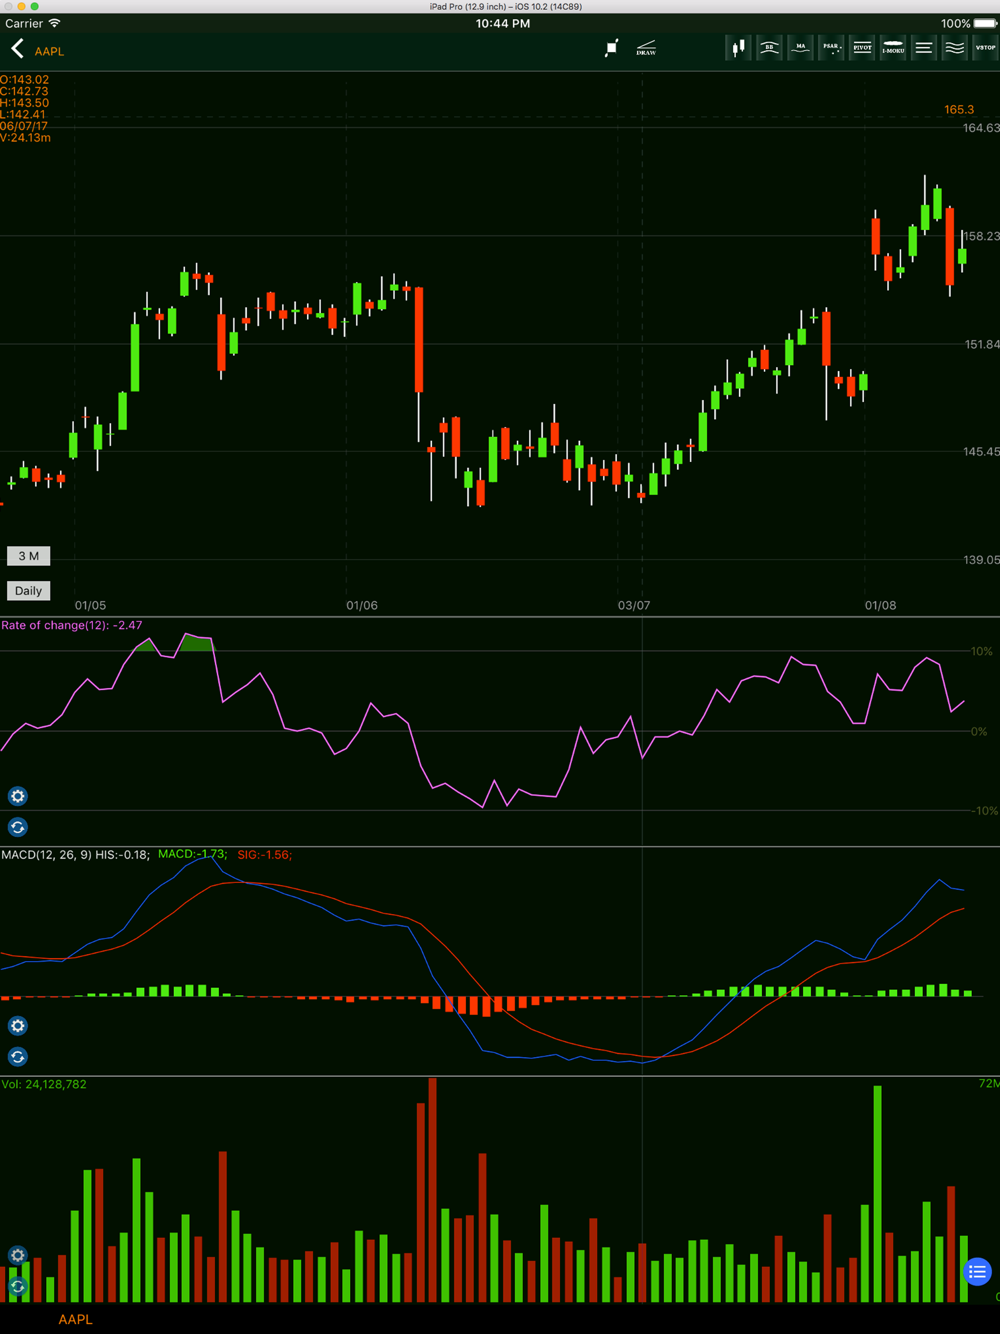The image size is (1000, 1334).
Task: Tap the 139.05 price axis label
Action: click(981, 560)
